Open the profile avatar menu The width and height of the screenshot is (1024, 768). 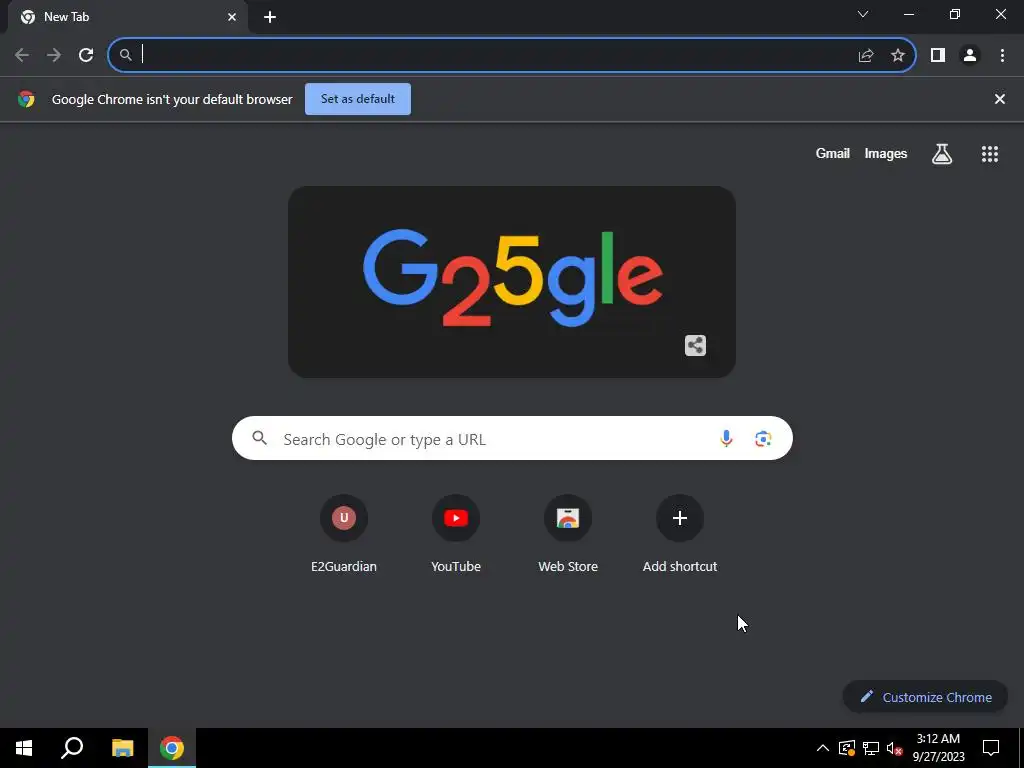[970, 56]
